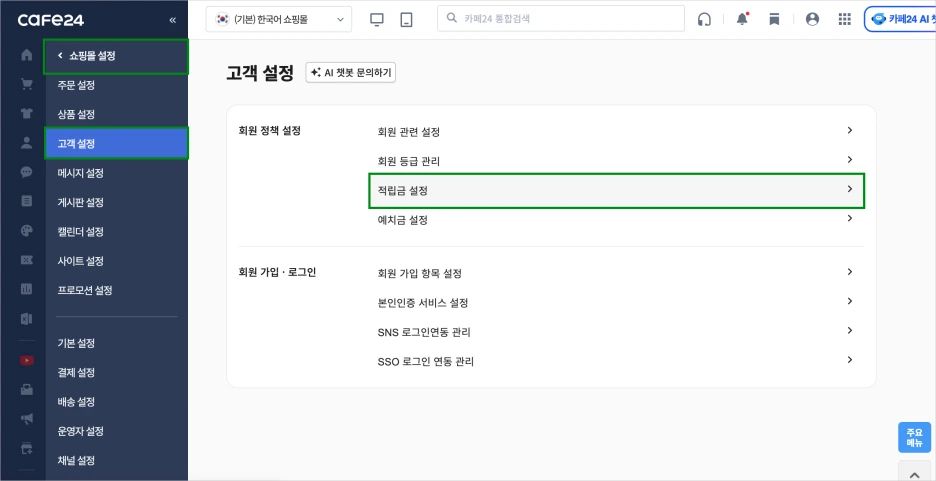The height and width of the screenshot is (481, 936).
Task: Click the chevron on the 회원 등급 관리 row
Action: (x=850, y=159)
